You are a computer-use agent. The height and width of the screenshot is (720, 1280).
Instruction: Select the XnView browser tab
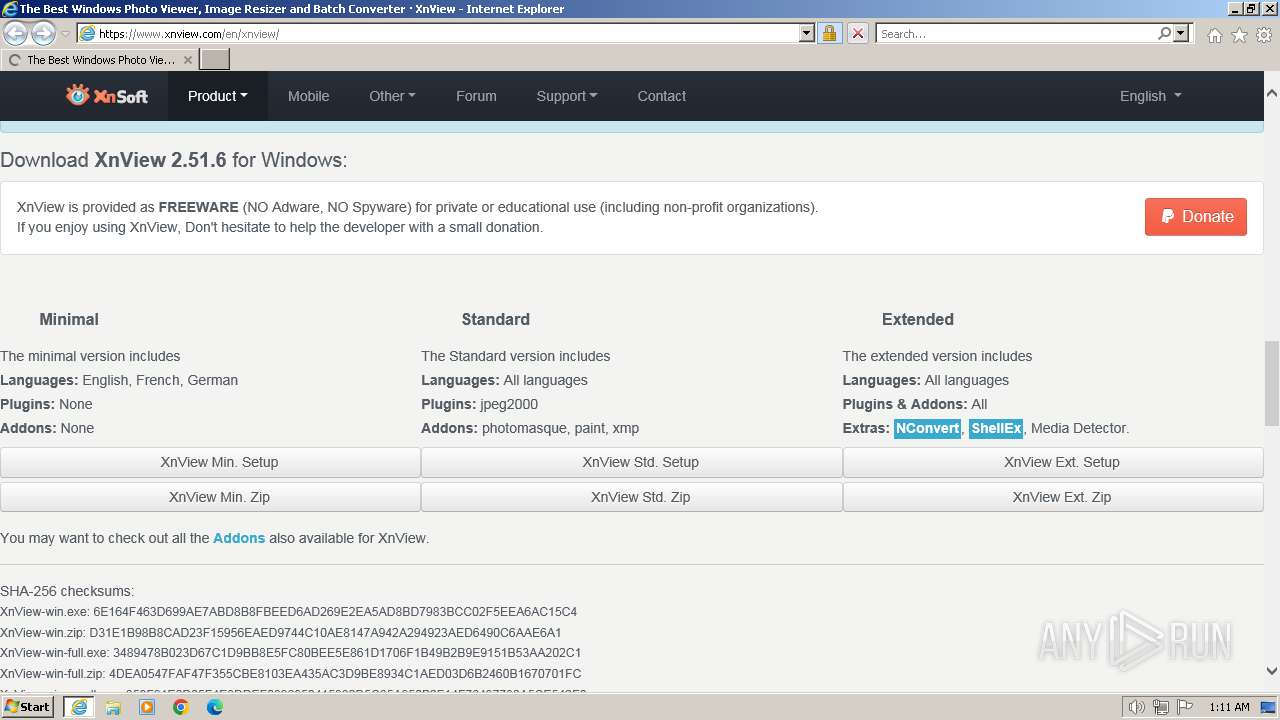click(100, 60)
